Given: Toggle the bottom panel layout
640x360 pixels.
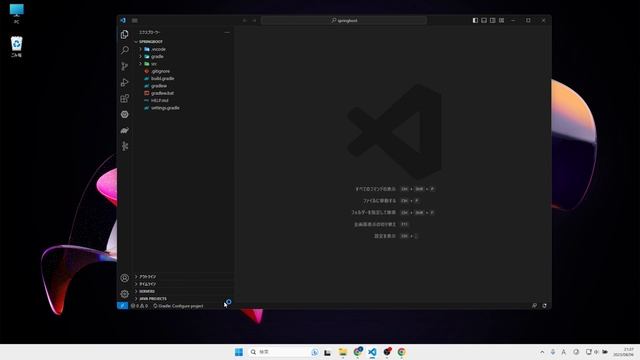Looking at the screenshot, I should (484, 20).
